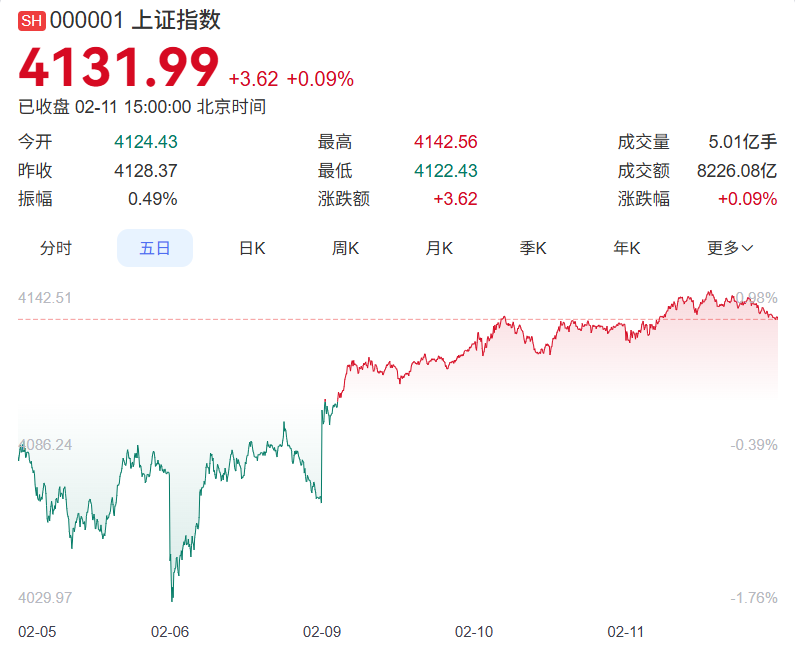Viewport: 795px width, 656px height.
Task: Click the red SH exchange badge
Action: 31,21
